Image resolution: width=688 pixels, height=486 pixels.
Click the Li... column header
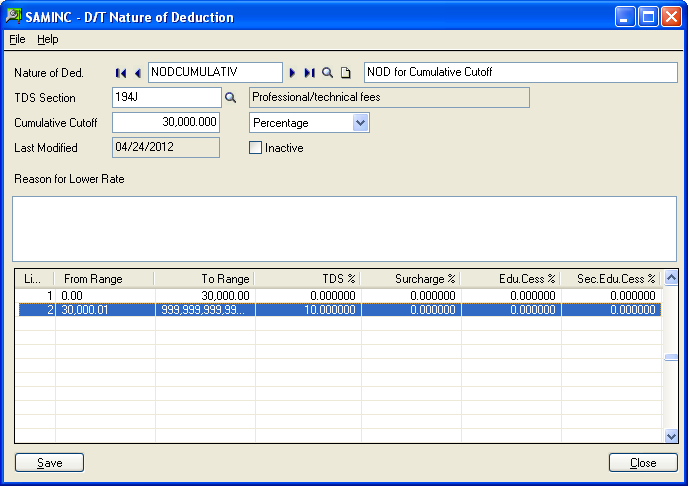coord(35,279)
